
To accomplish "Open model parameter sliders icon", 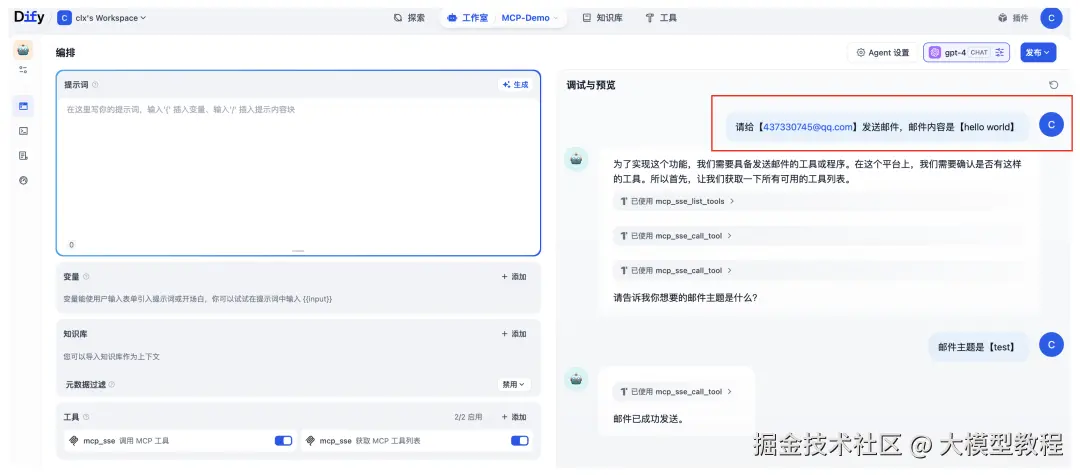I will (x=1000, y=52).
